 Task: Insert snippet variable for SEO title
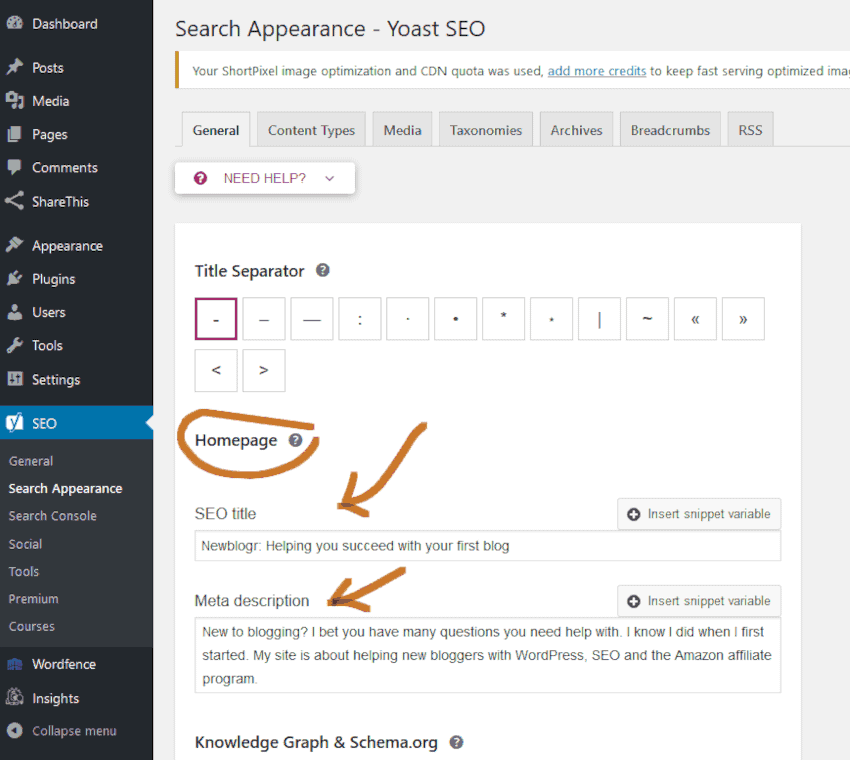coord(699,514)
